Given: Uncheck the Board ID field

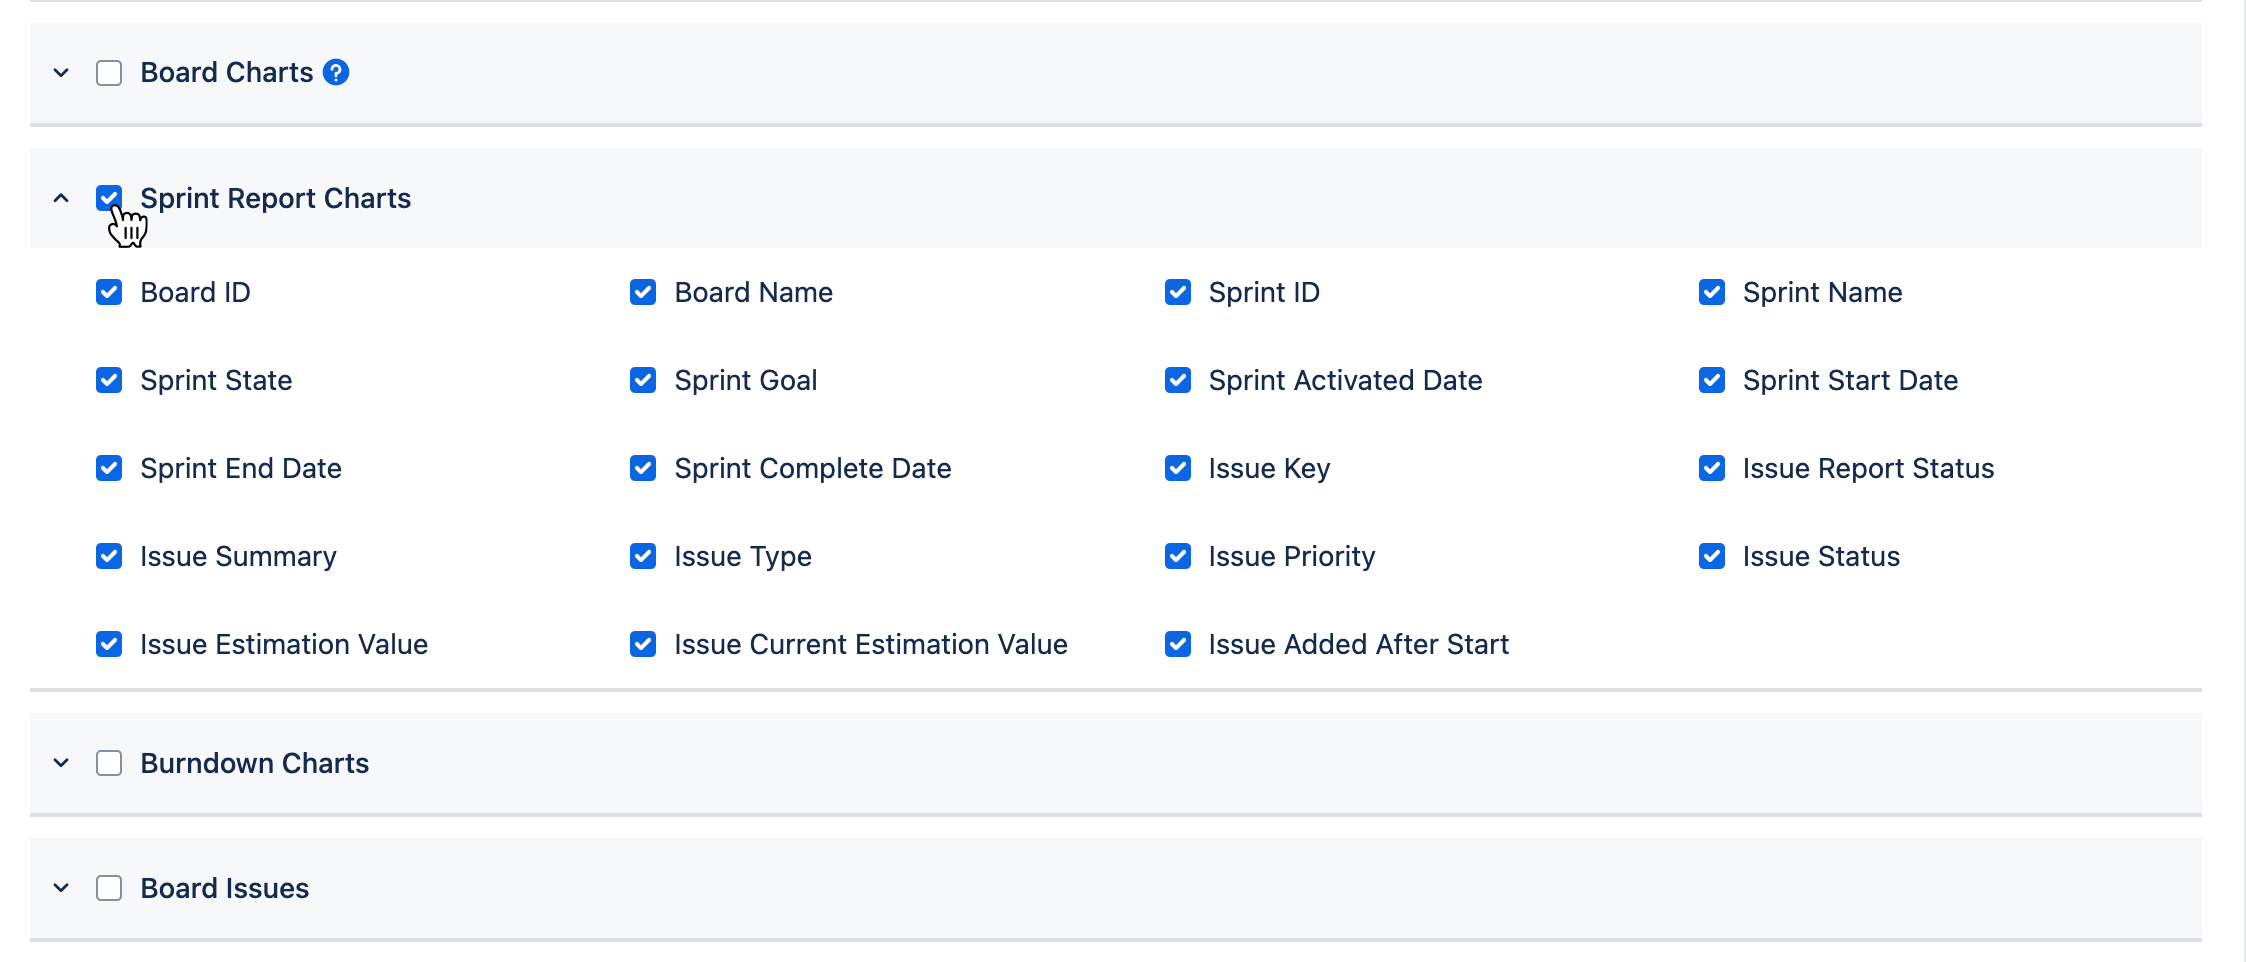Looking at the screenshot, I should [x=109, y=291].
